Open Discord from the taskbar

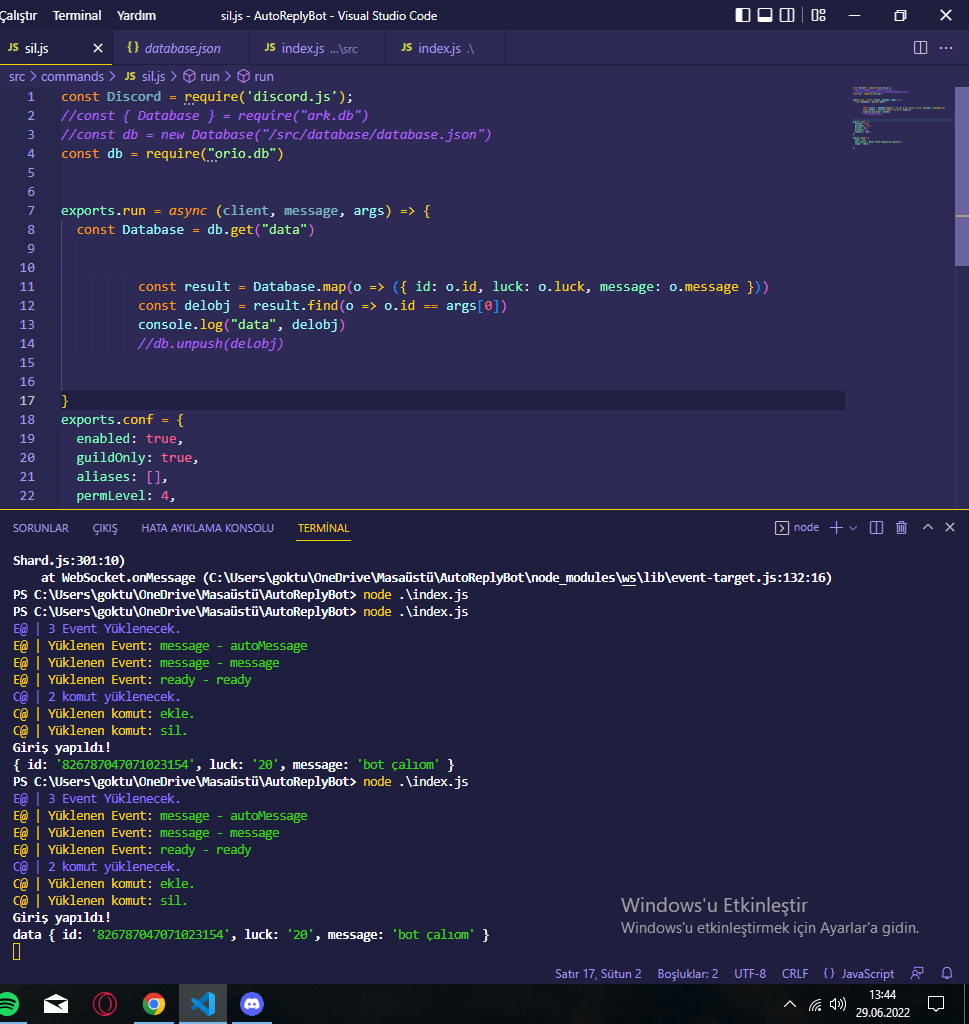[x=251, y=1004]
